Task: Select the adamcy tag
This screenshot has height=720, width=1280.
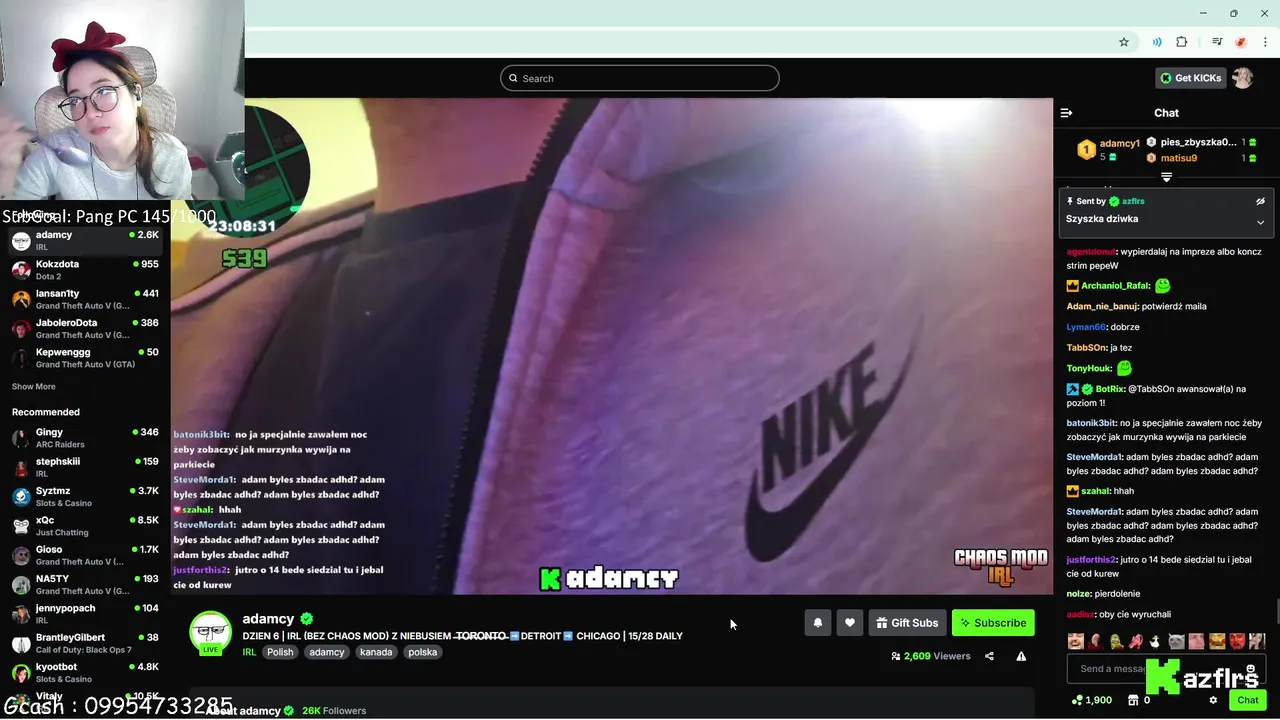Action: (326, 652)
